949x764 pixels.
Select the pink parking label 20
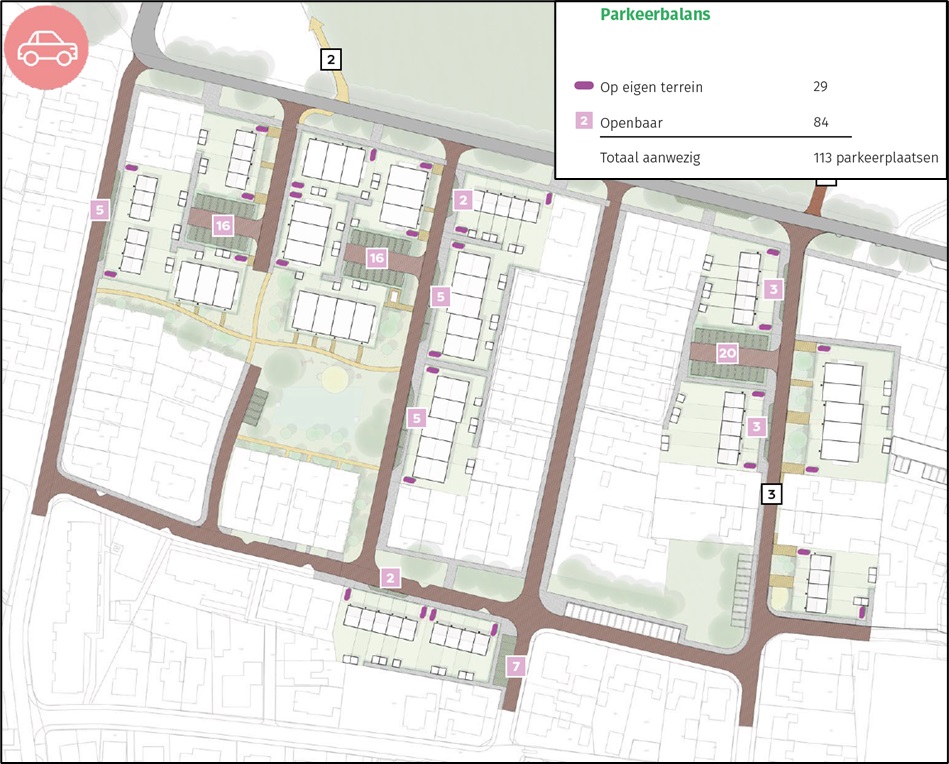pyautogui.click(x=727, y=354)
